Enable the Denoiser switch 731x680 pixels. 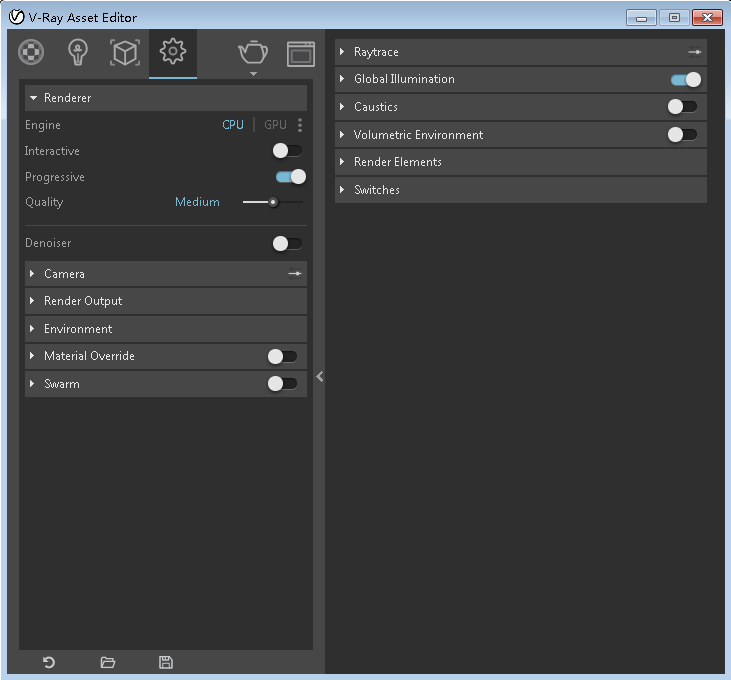click(x=287, y=243)
